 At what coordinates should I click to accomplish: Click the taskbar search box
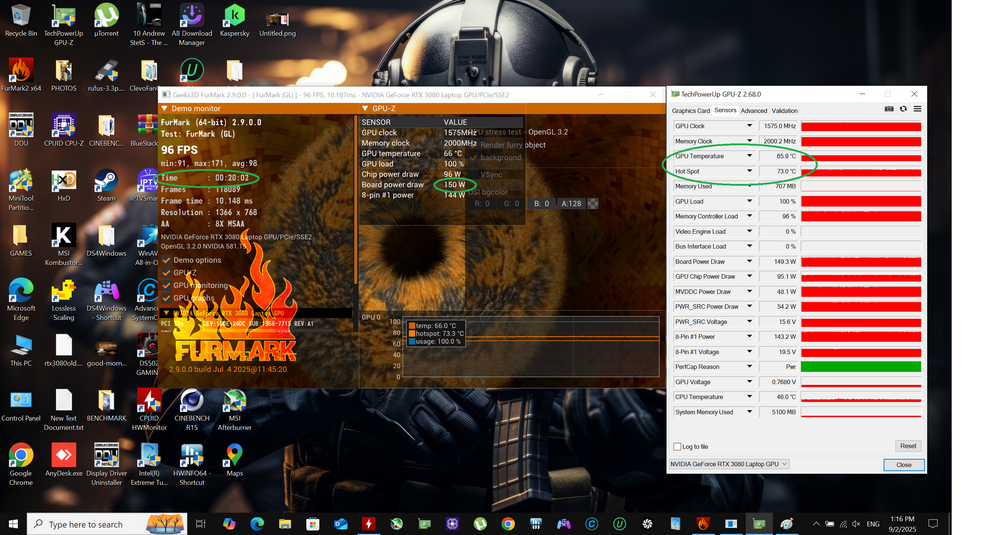107,524
